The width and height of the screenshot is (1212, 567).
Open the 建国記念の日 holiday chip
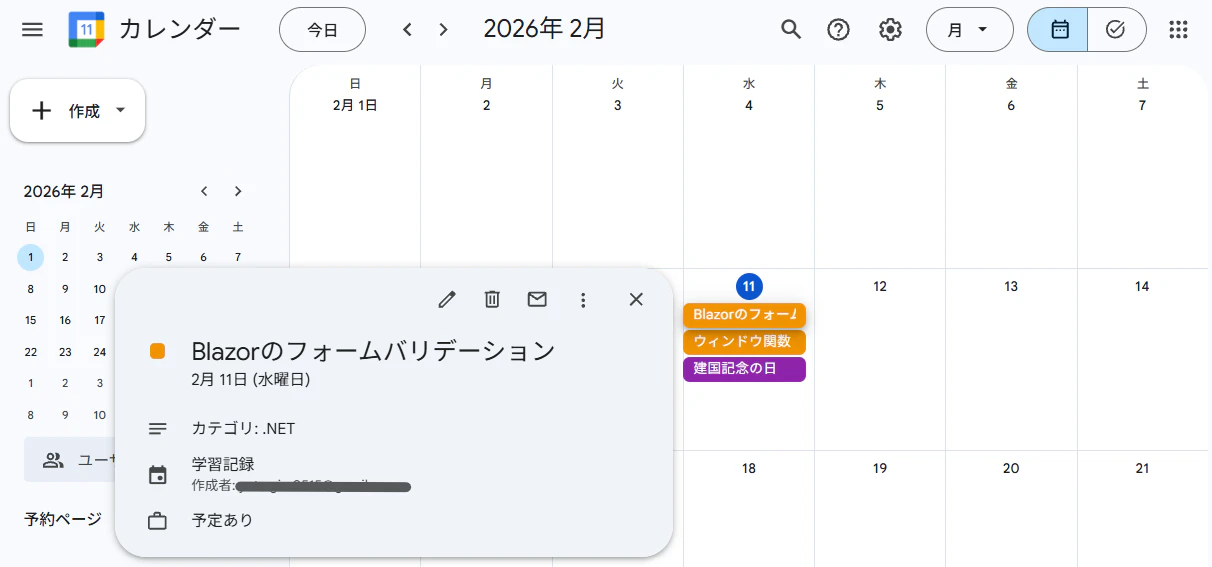[x=744, y=369]
